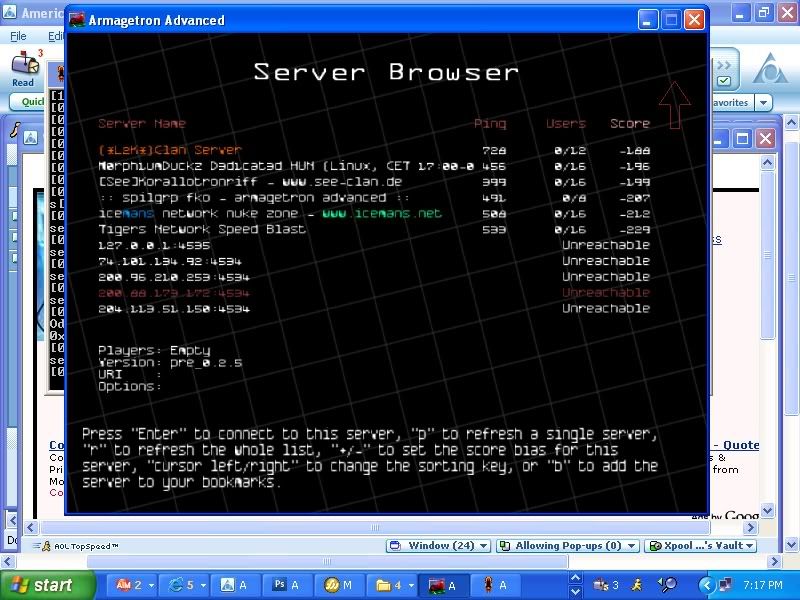800x600 pixels.
Task: Click the AOL triangle logo in the toolbar
Action: tap(770, 68)
